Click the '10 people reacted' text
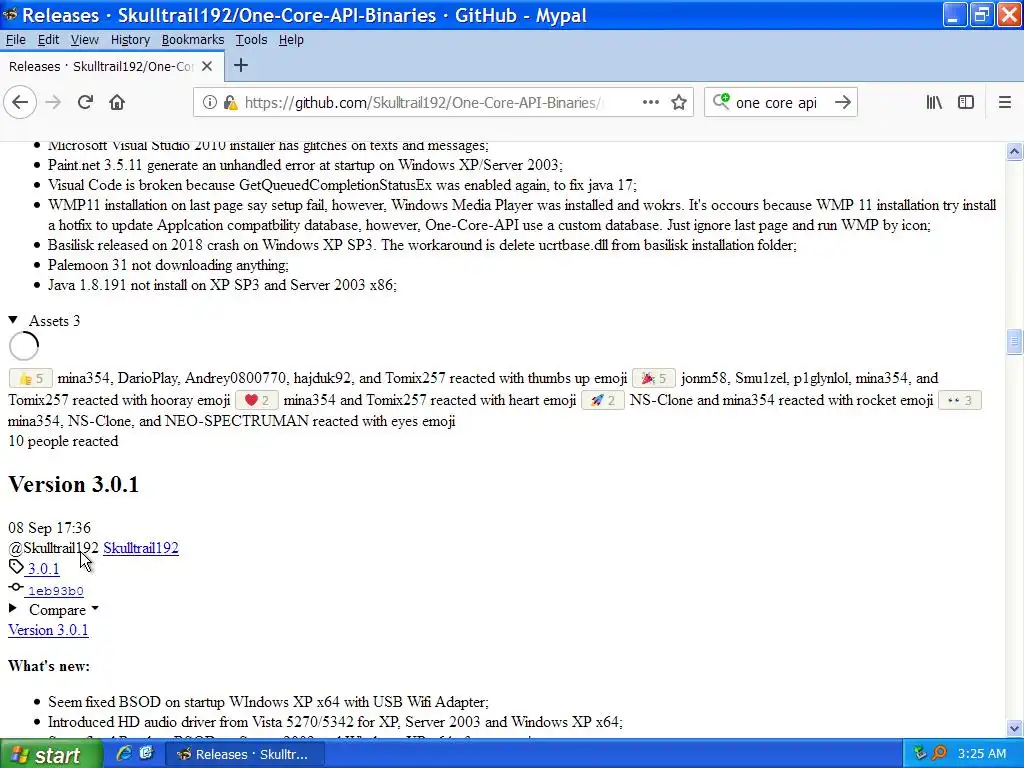The image size is (1024, 768). (63, 441)
